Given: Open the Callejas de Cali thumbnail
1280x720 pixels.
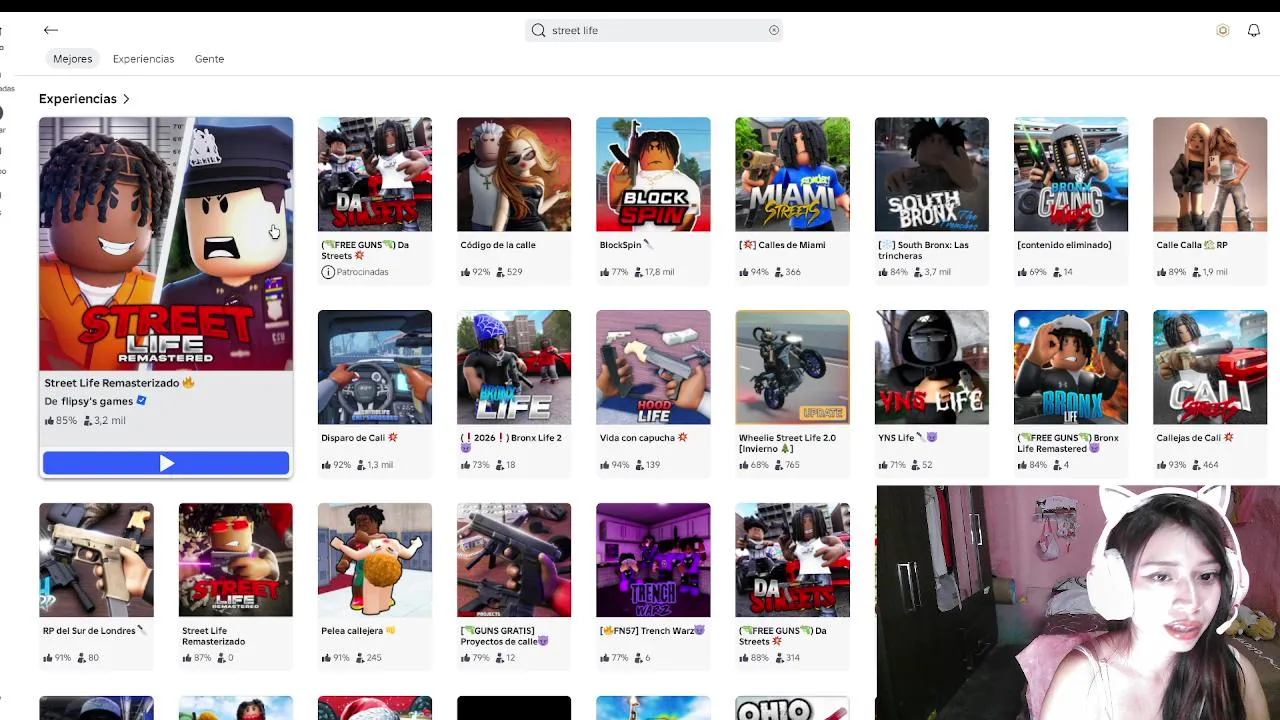Looking at the screenshot, I should pos(1210,367).
